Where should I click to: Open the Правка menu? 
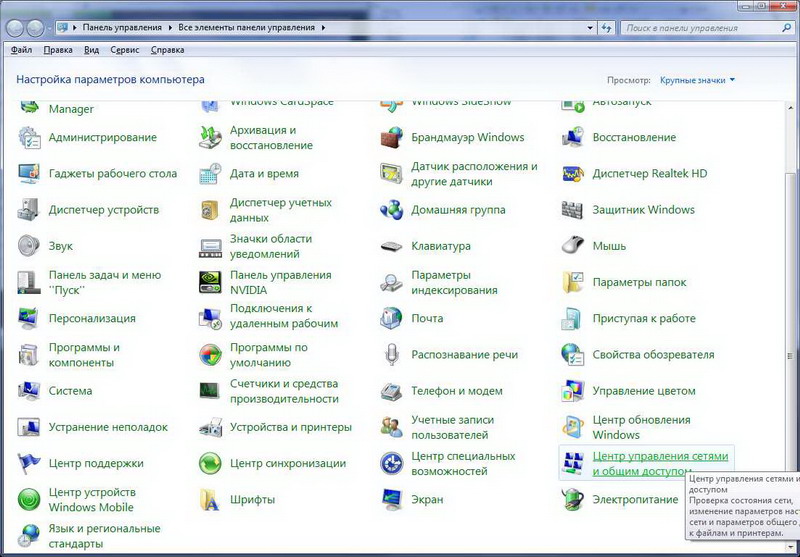coord(58,50)
